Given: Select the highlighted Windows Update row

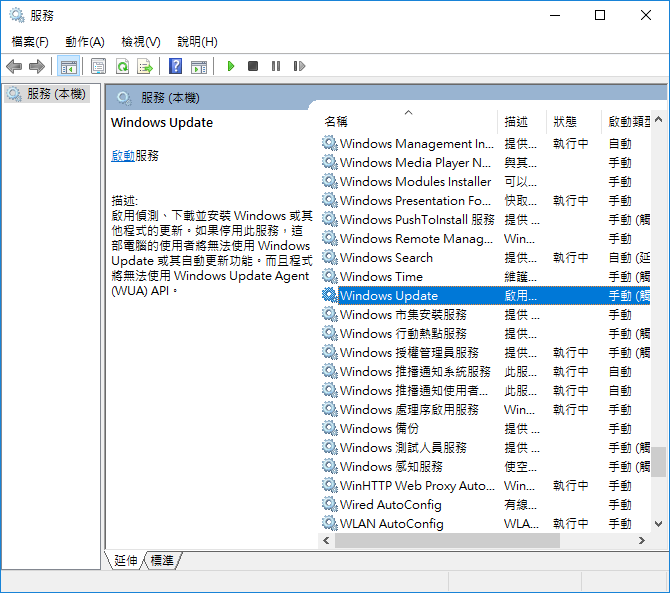Looking at the screenshot, I should 486,296.
